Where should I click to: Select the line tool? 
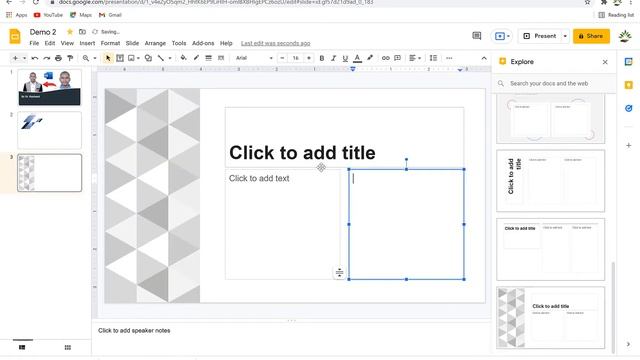coord(161,58)
